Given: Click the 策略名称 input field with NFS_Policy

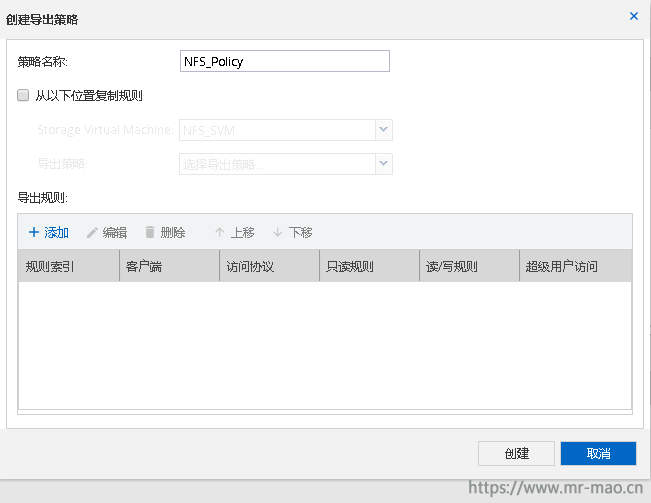Looking at the screenshot, I should 285,61.
